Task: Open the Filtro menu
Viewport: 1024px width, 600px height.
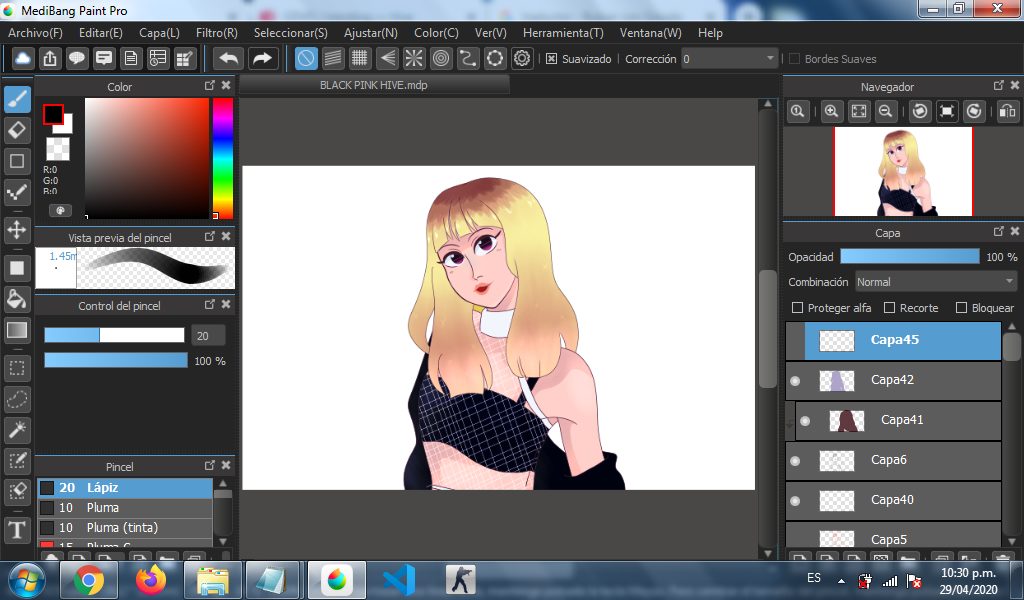Action: [217, 33]
